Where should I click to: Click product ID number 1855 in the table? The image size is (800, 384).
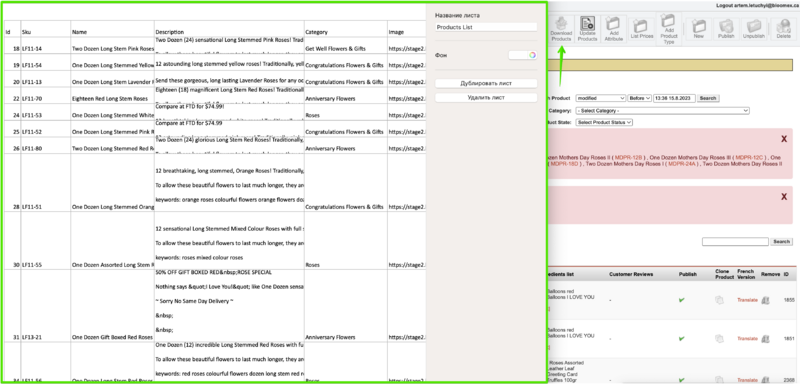(x=789, y=300)
